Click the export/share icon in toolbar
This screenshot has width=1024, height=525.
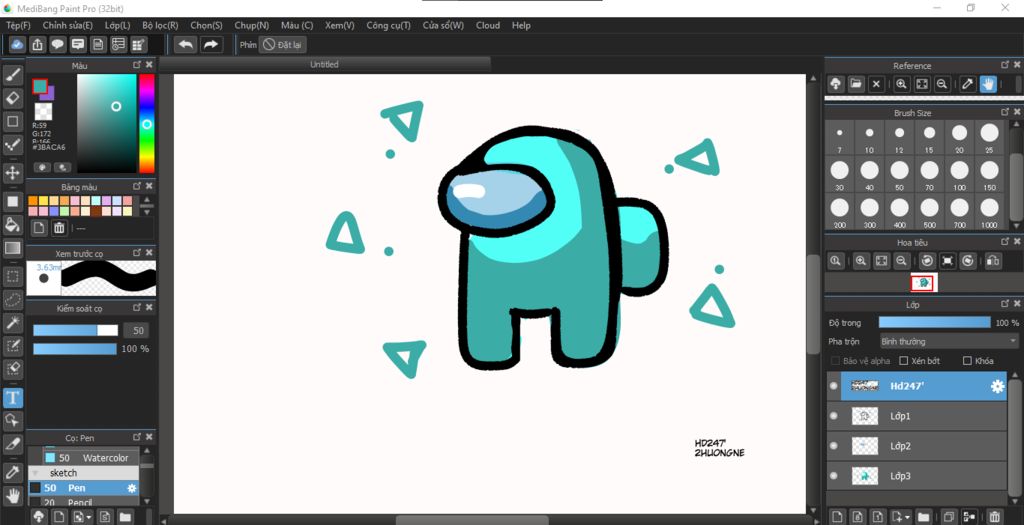tap(37, 44)
